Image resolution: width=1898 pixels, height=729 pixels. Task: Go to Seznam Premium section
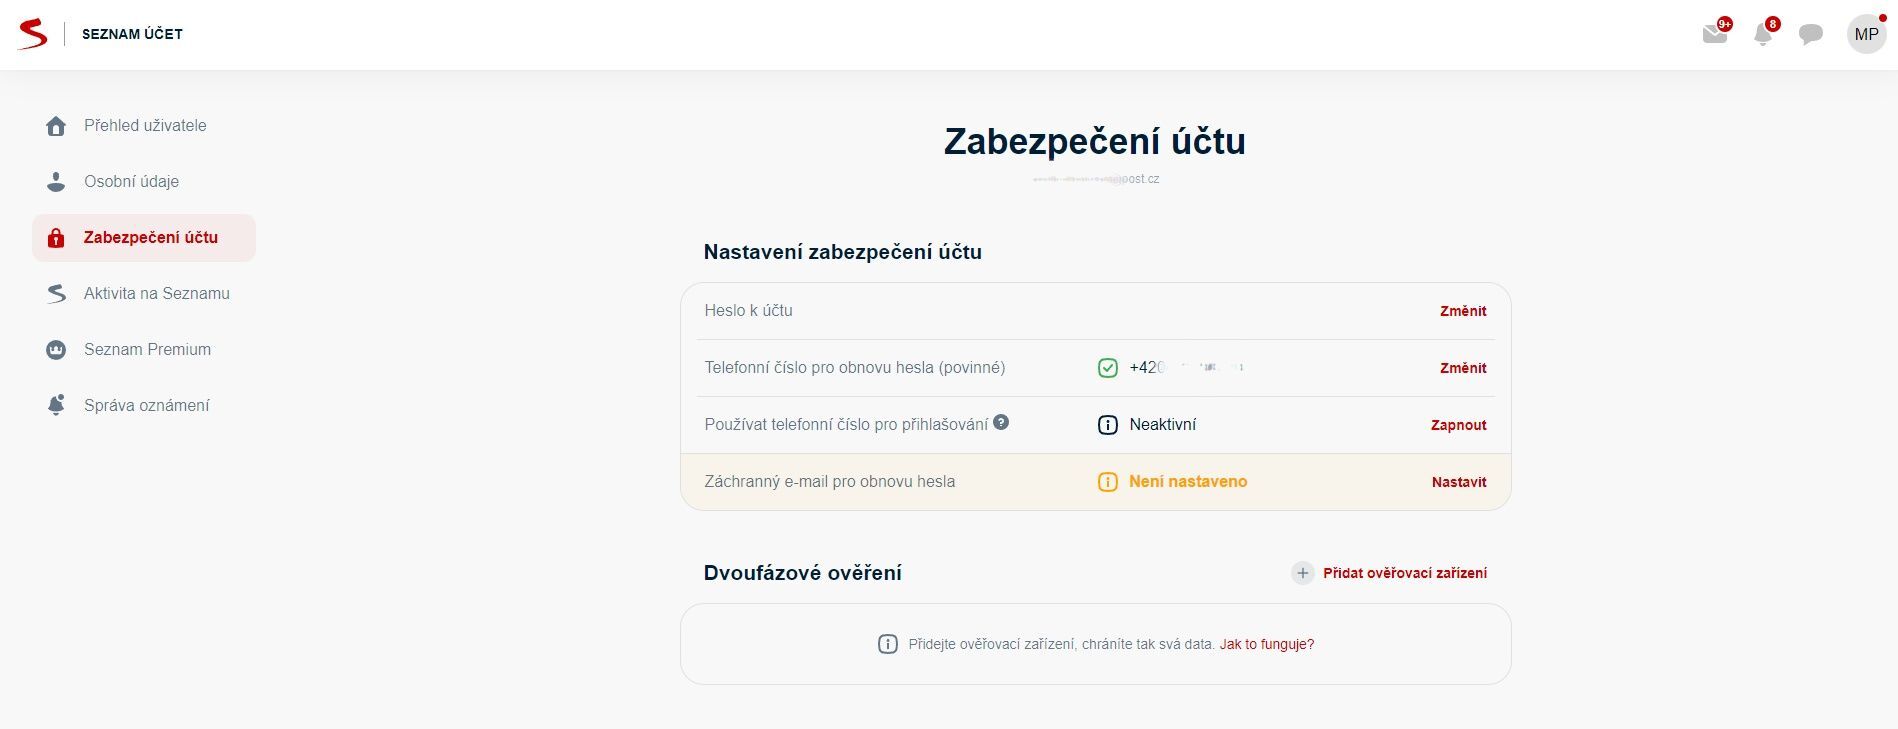tap(146, 349)
